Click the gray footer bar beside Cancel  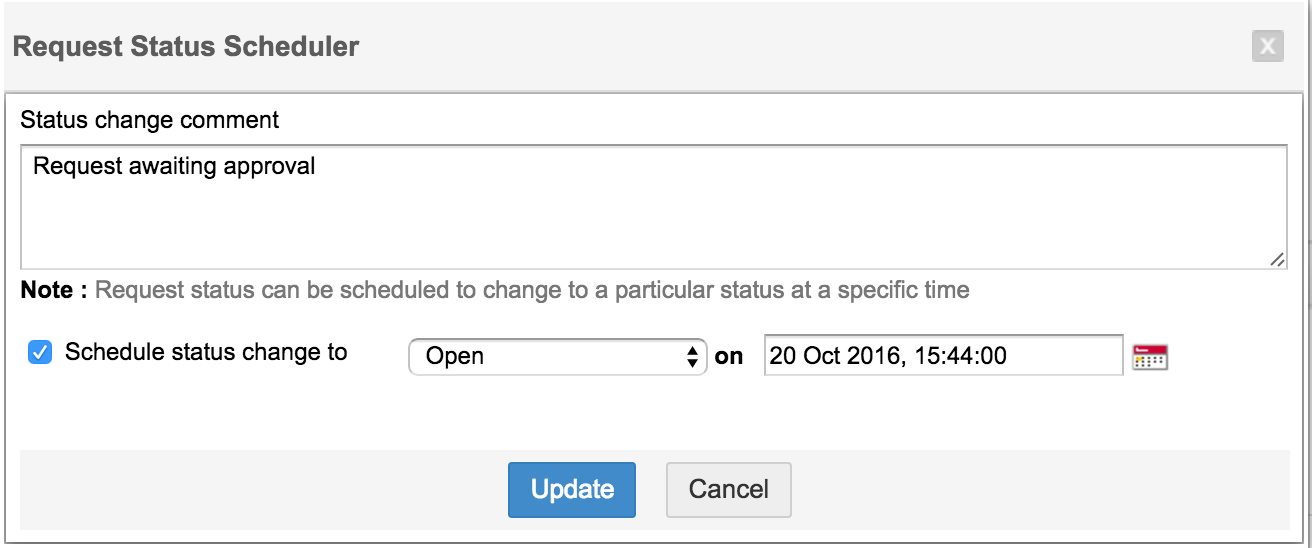(1000, 489)
